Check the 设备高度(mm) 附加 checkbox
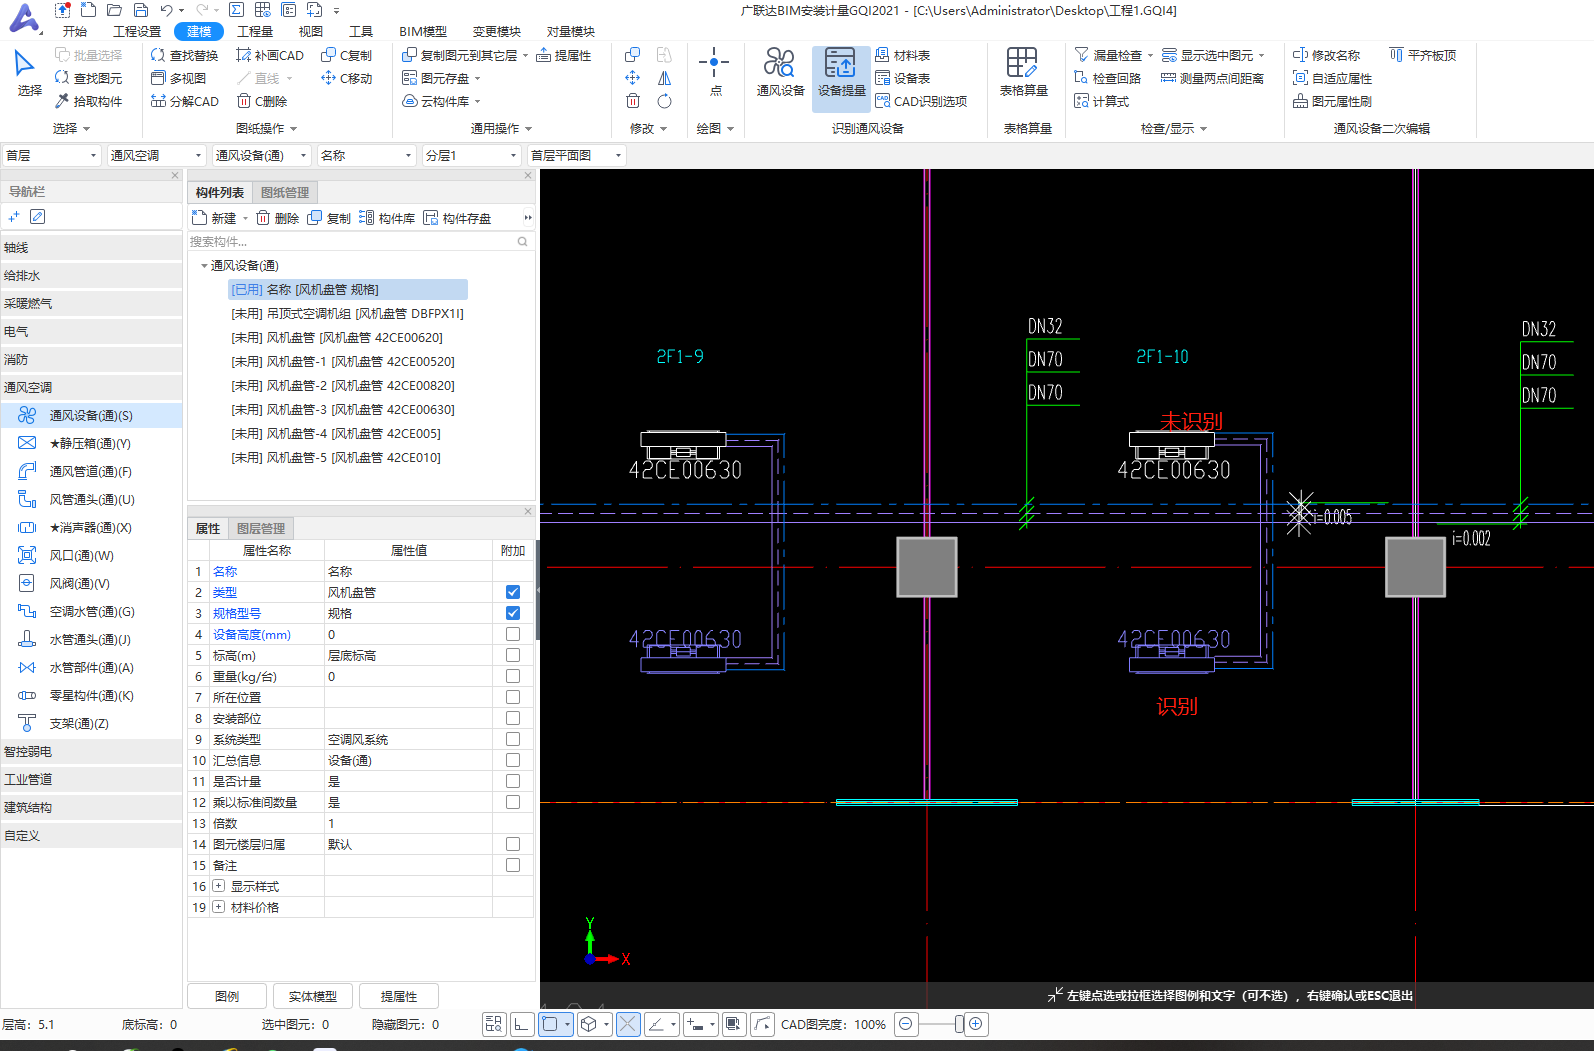The height and width of the screenshot is (1051, 1594). pos(513,634)
